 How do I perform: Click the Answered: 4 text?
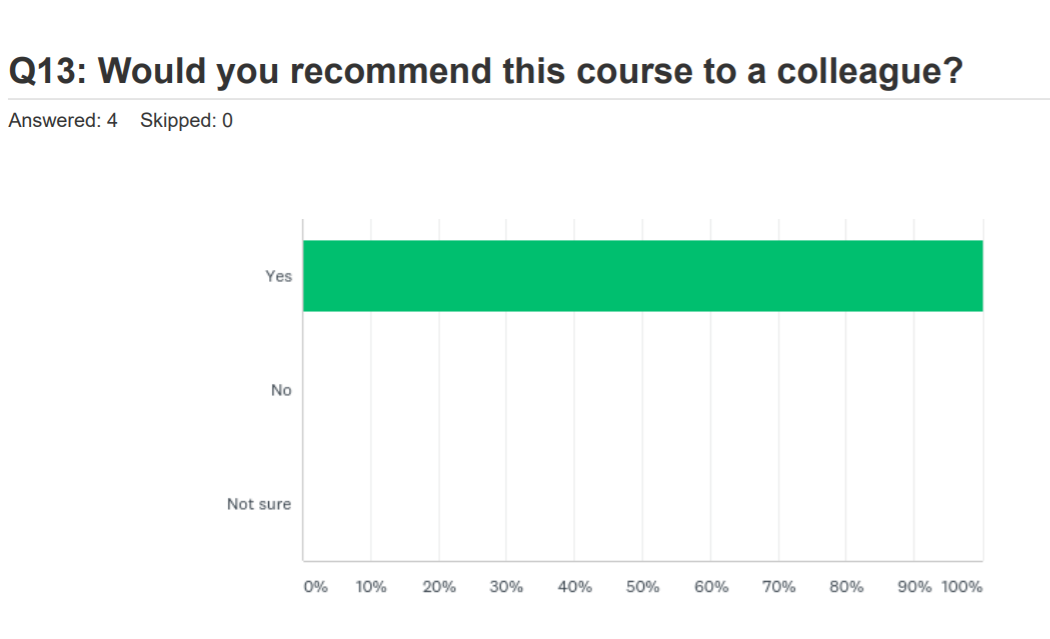tap(63, 121)
